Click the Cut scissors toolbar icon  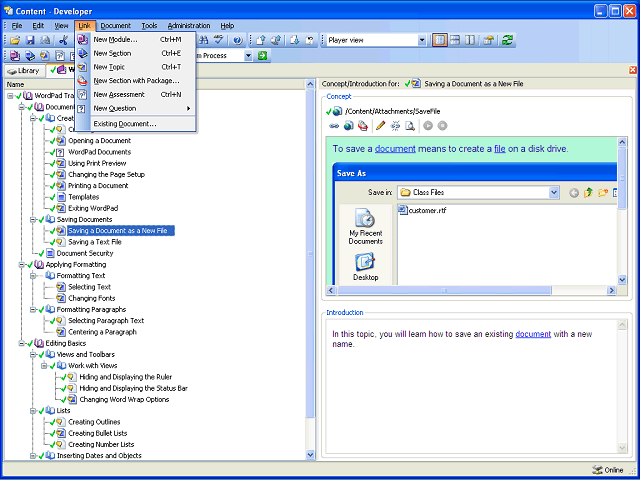63,40
